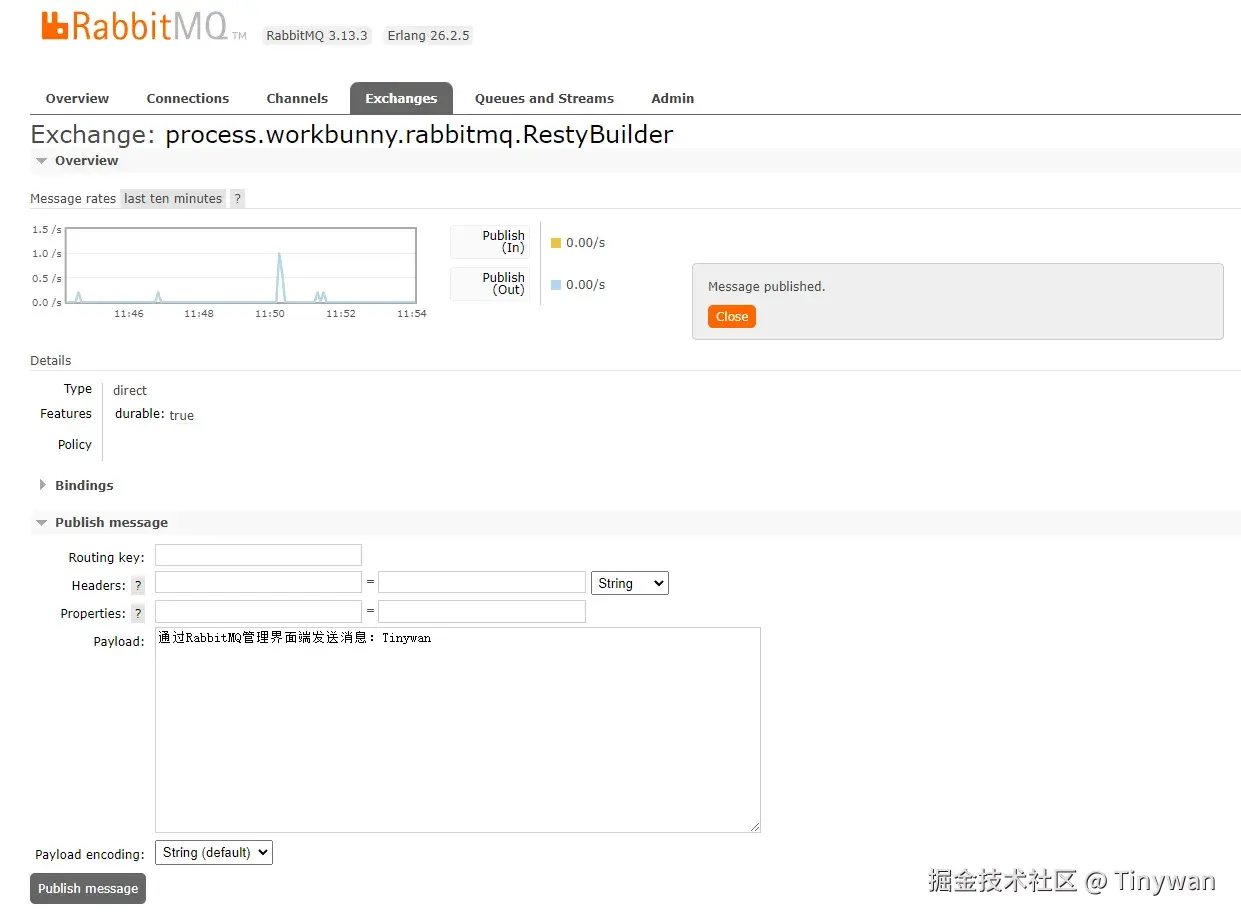
Task: Go to Queues and Streams tab
Action: [x=544, y=98]
